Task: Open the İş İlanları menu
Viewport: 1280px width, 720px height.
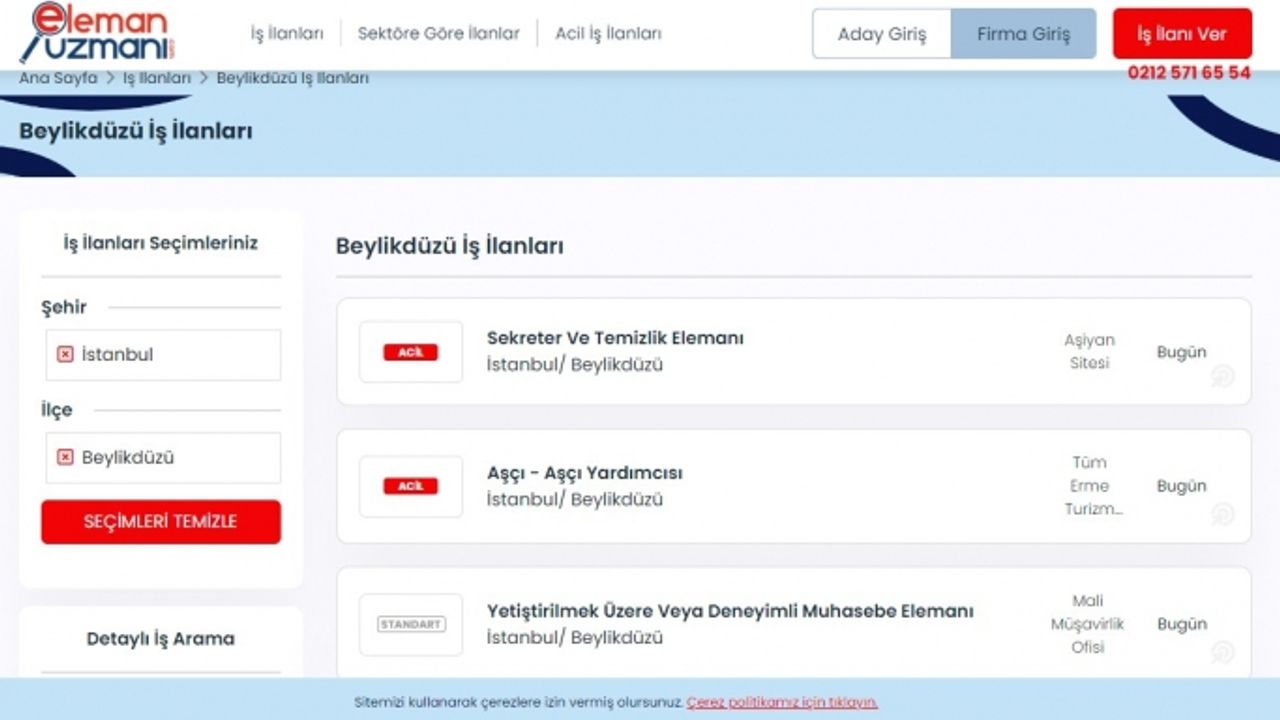Action: click(x=287, y=34)
